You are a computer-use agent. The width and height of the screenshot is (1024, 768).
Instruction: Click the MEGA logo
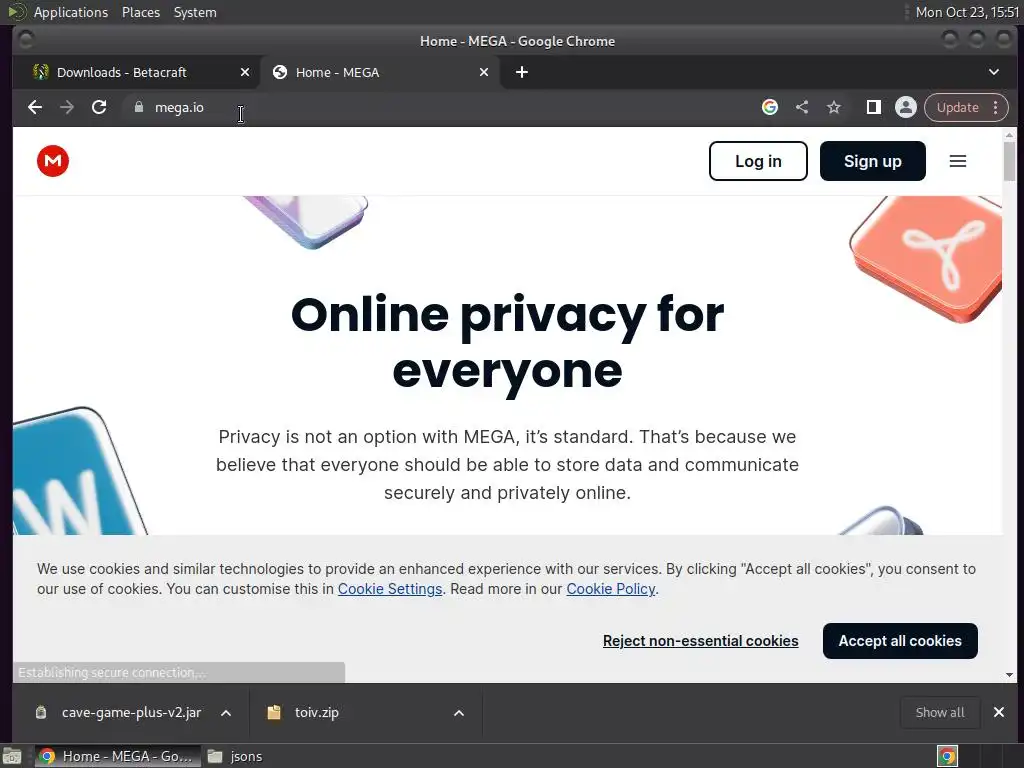(53, 161)
